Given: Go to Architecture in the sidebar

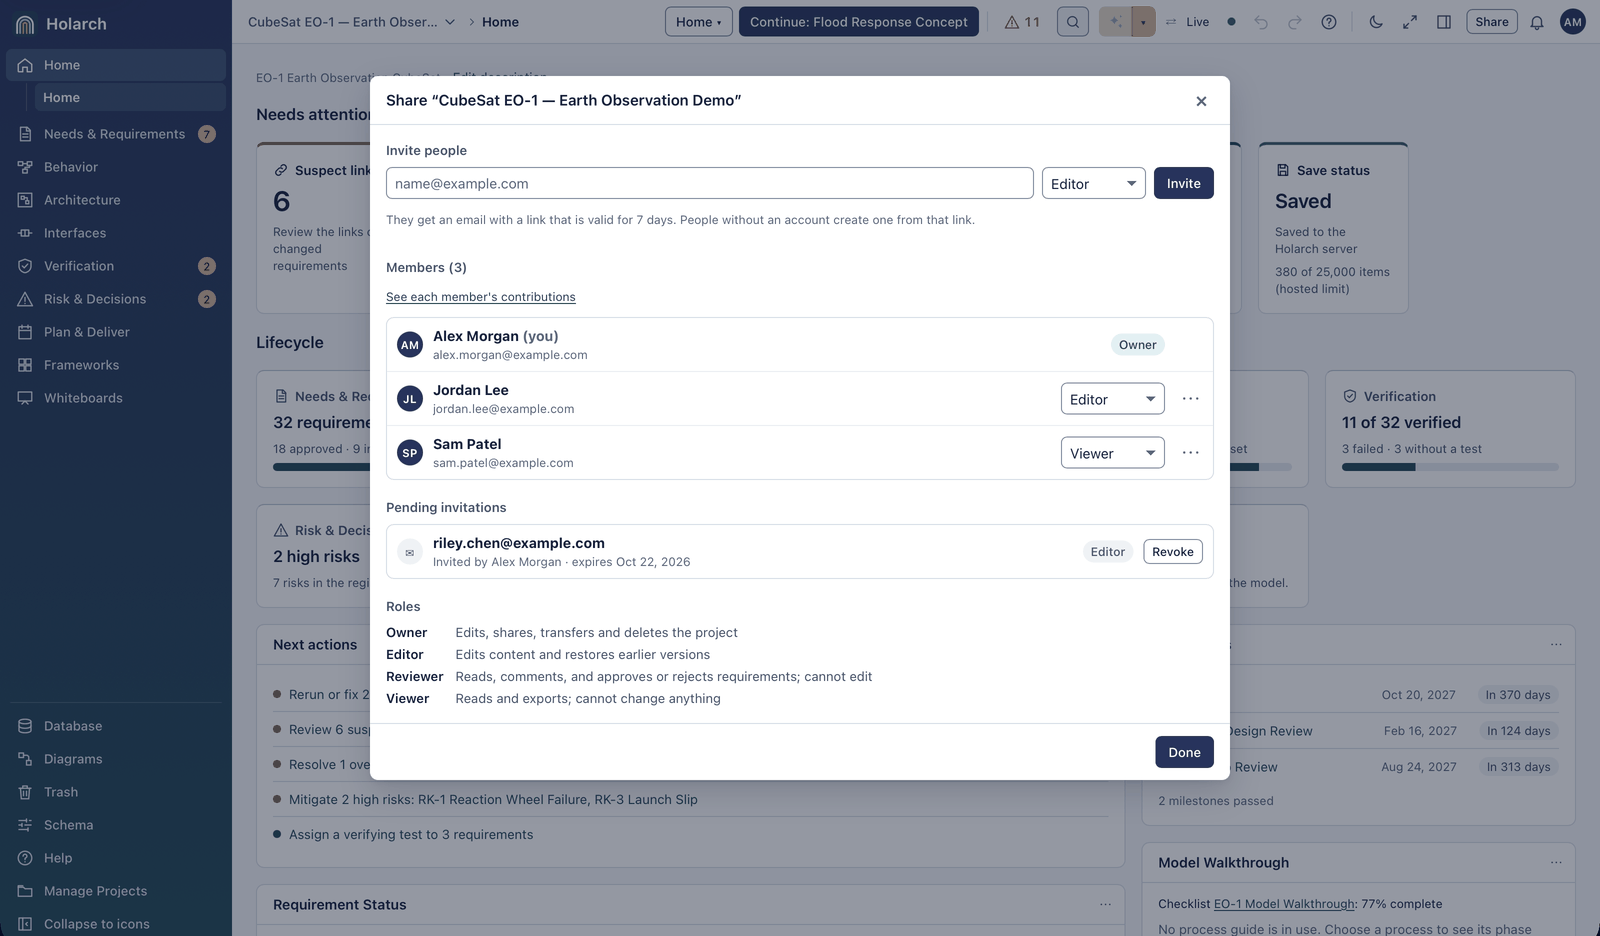Looking at the screenshot, I should (x=116, y=200).
